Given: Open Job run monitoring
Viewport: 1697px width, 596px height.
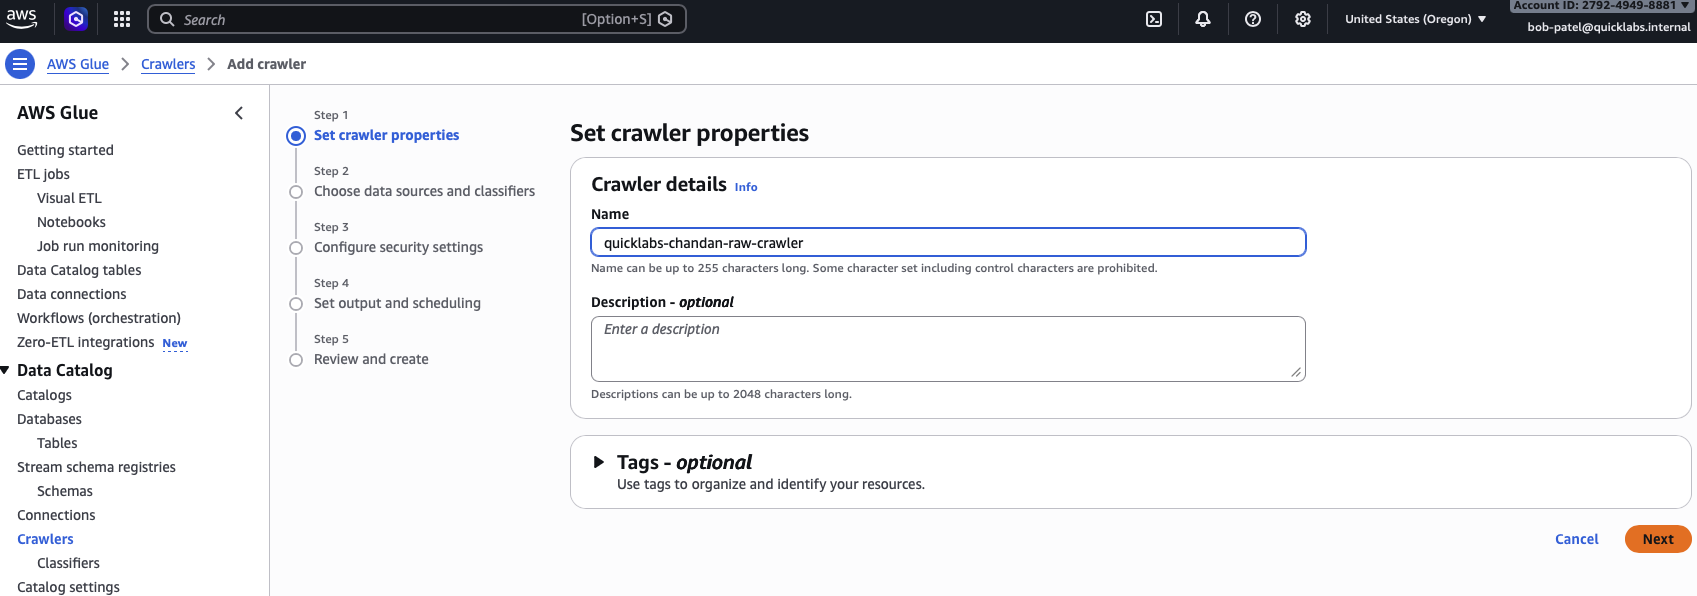Looking at the screenshot, I should point(98,246).
